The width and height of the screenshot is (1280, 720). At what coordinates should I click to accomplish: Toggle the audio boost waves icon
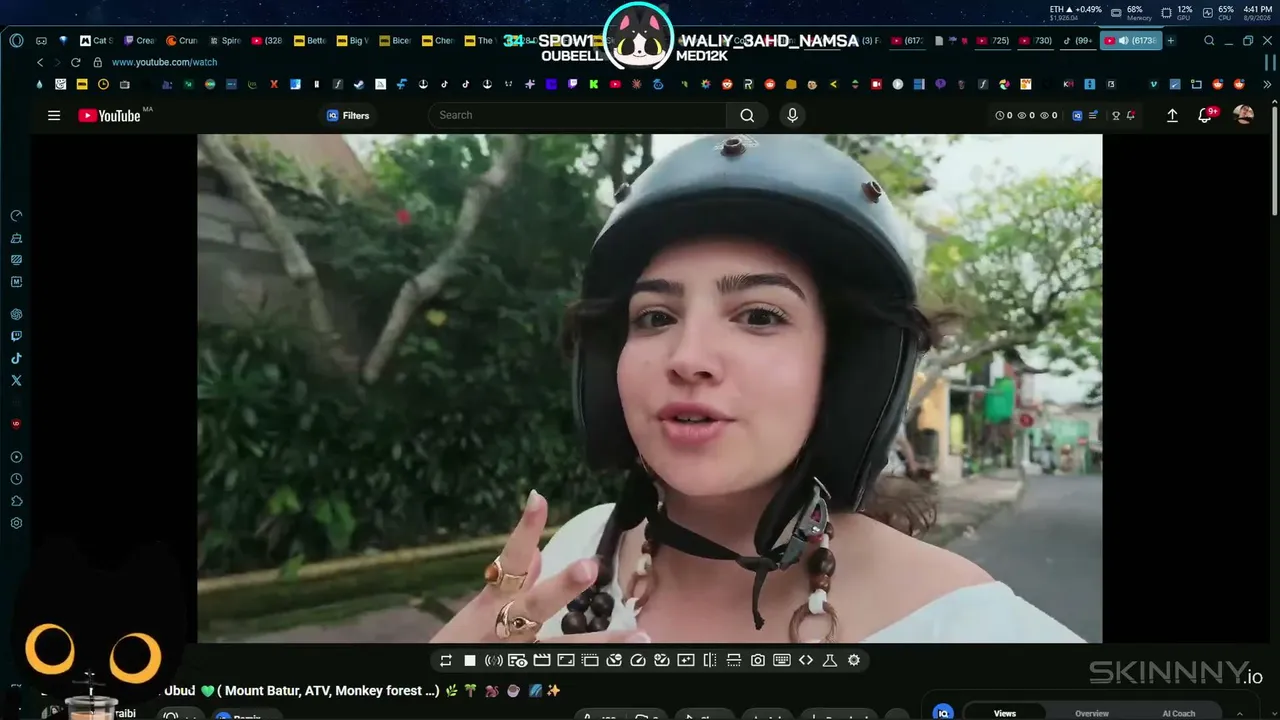tap(494, 660)
